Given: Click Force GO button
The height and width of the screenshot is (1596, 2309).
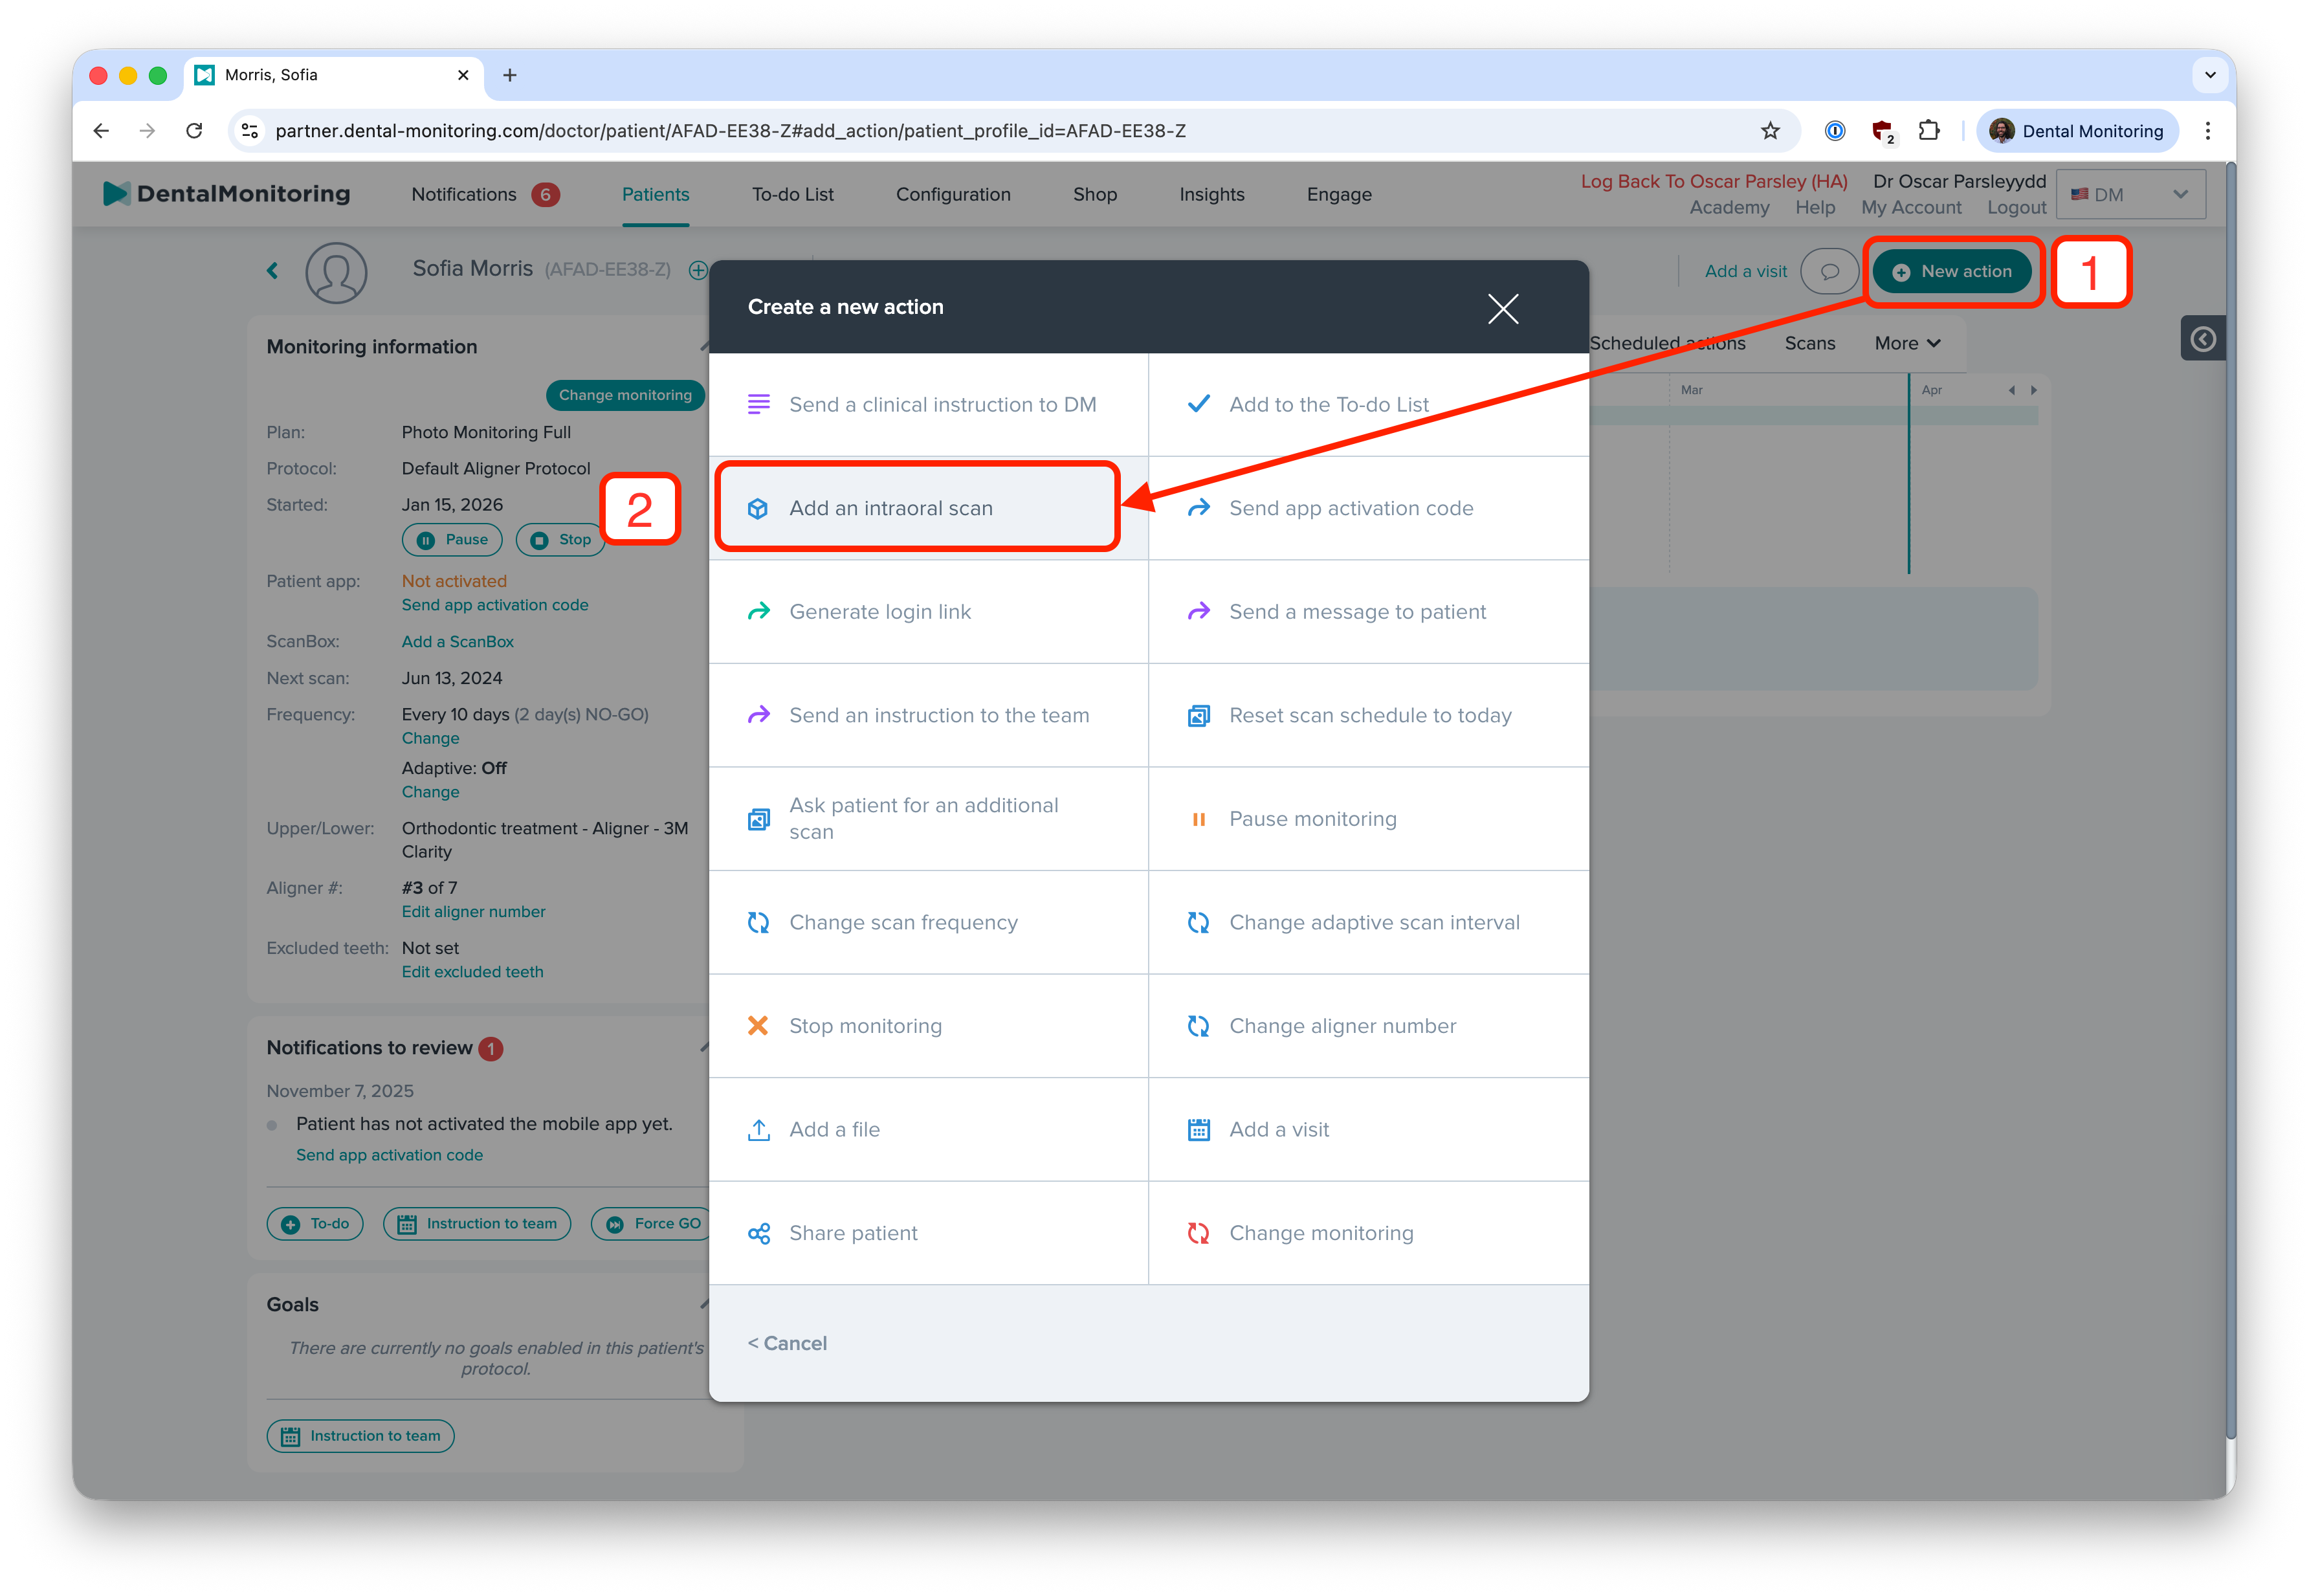Looking at the screenshot, I should pyautogui.click(x=653, y=1223).
